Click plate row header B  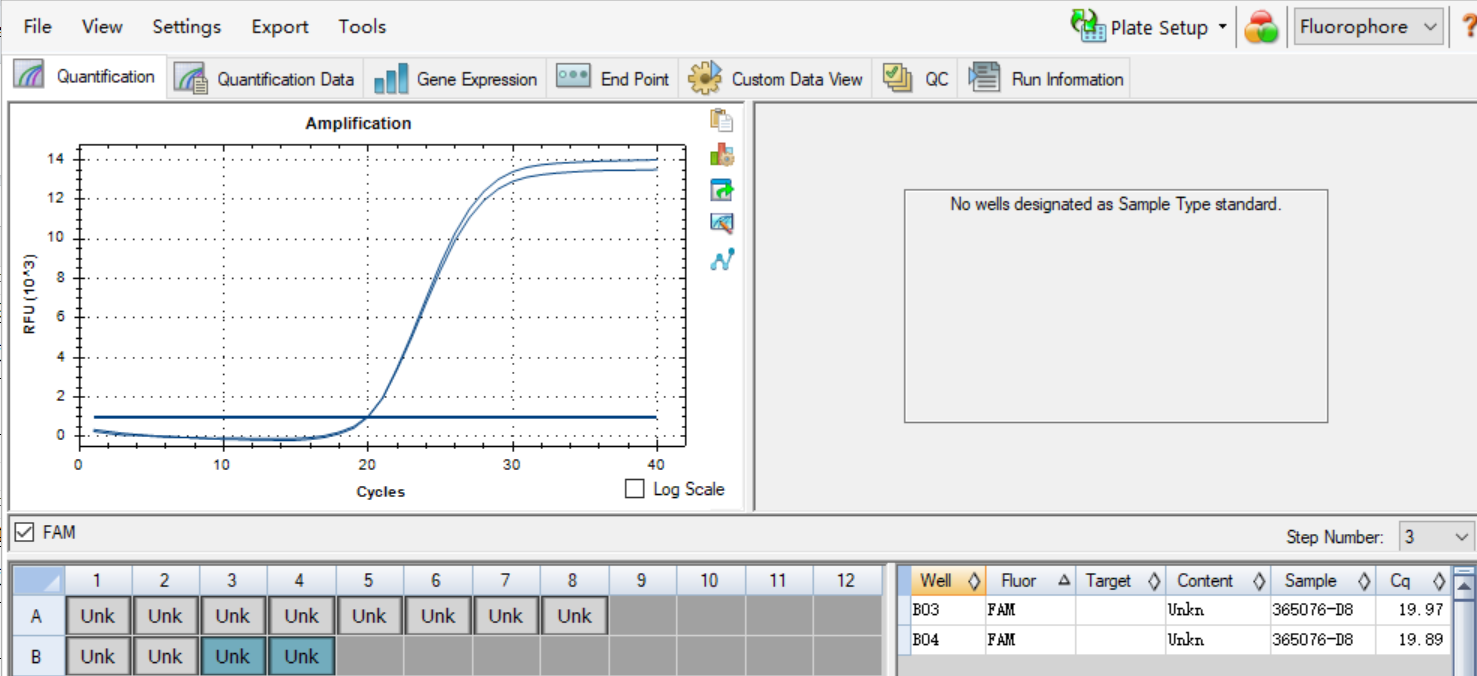click(37, 656)
